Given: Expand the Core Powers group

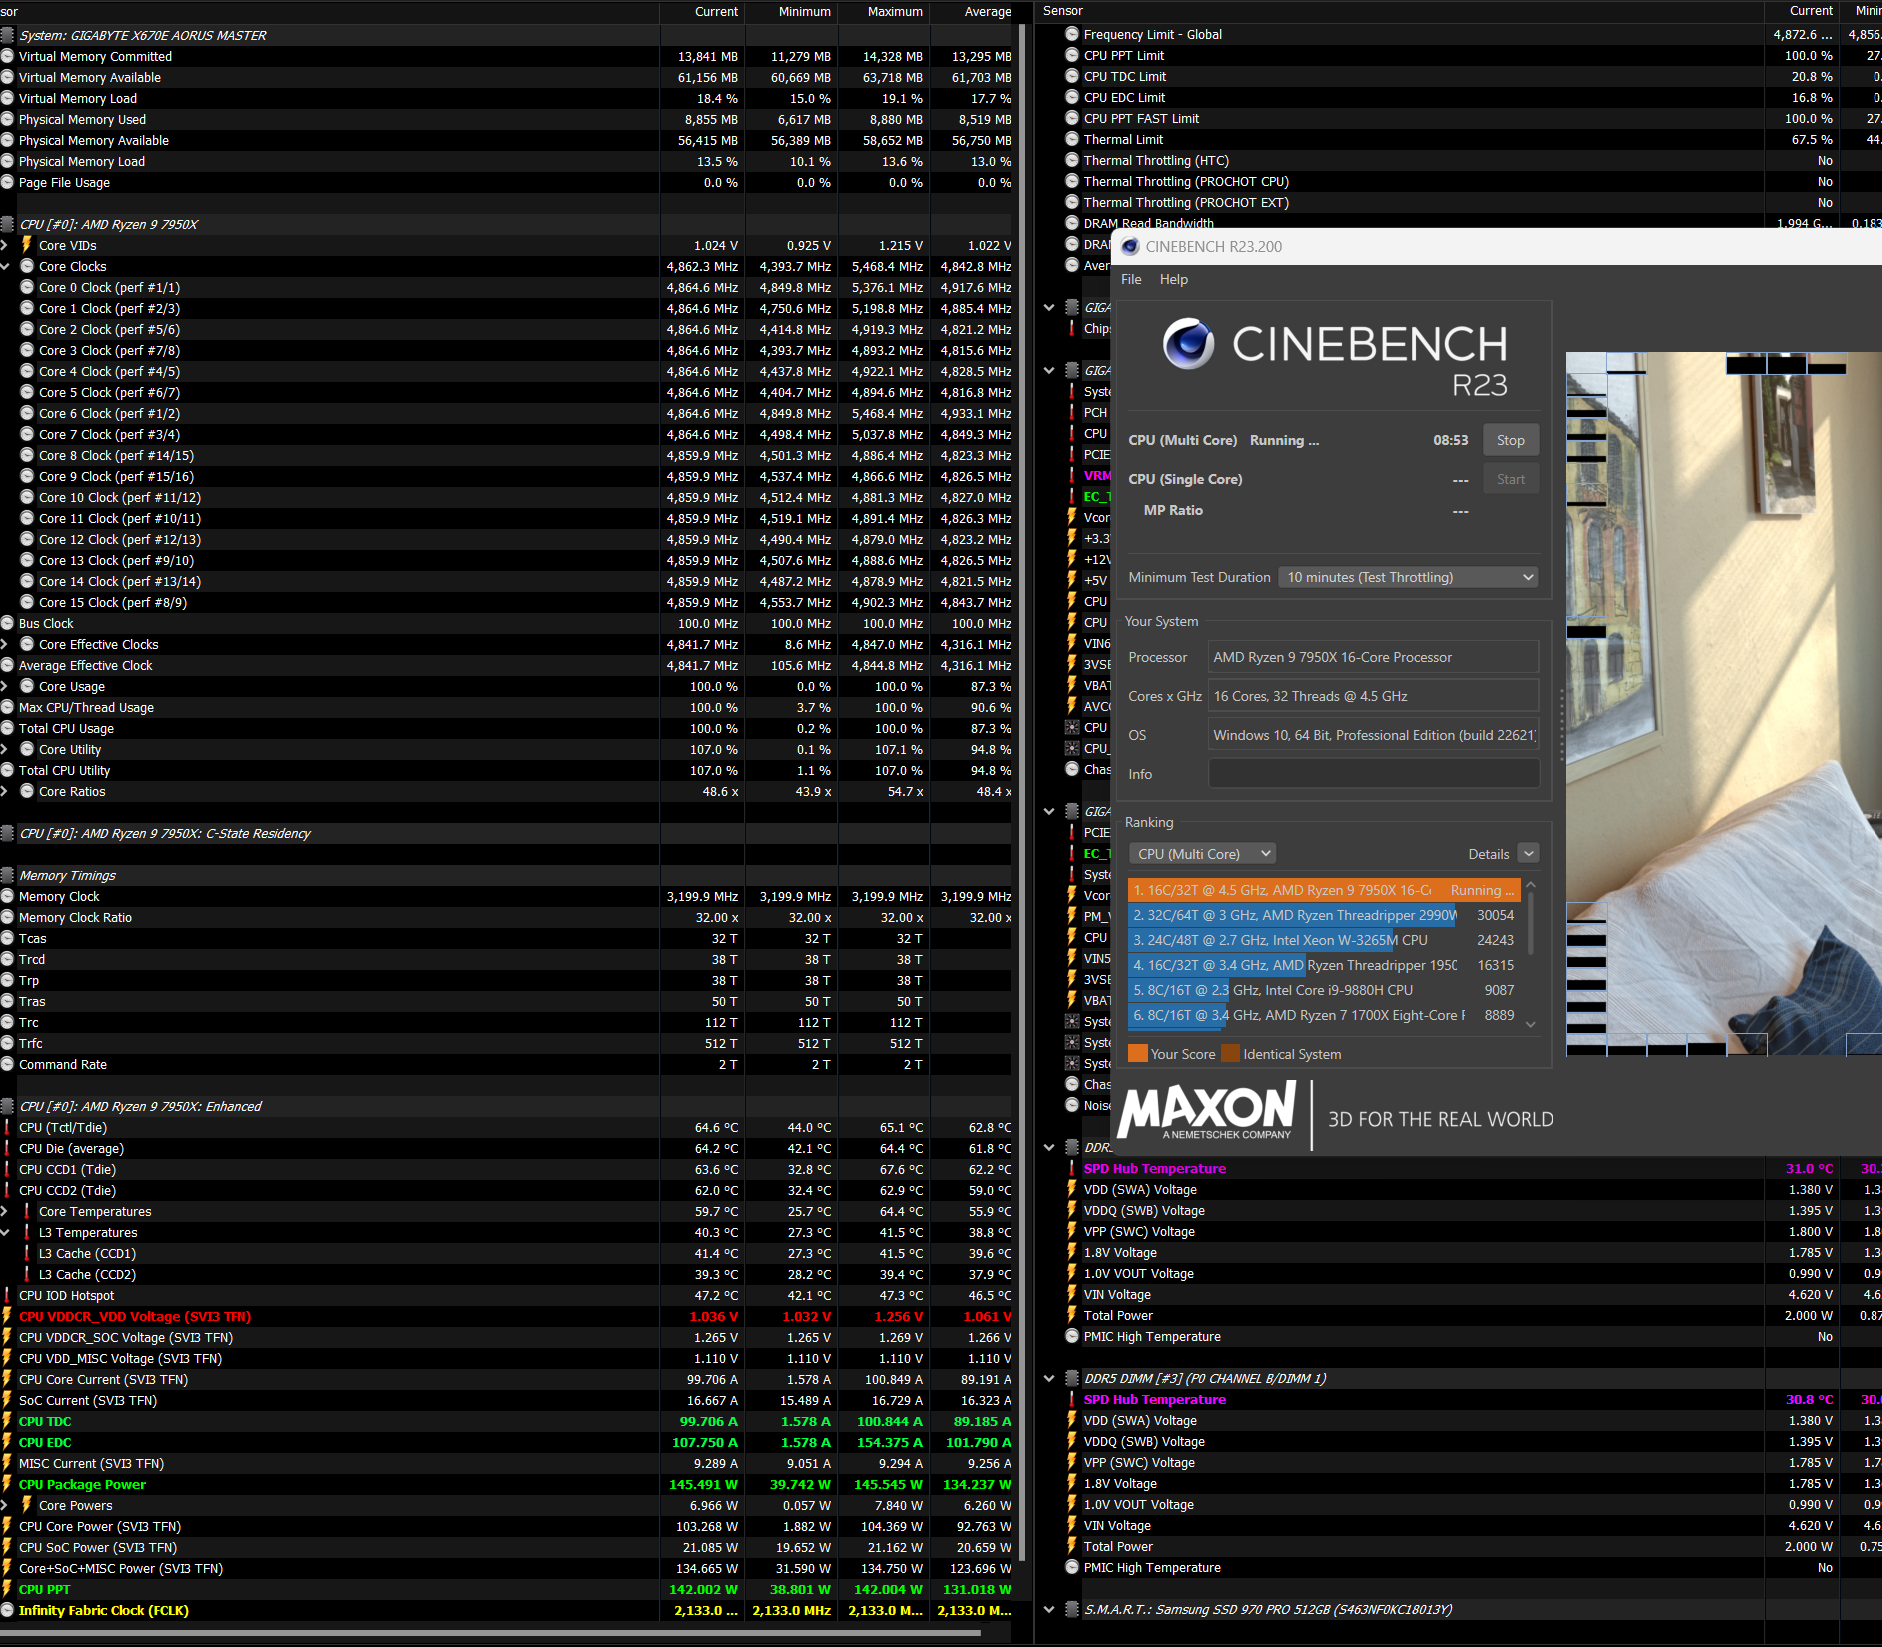Looking at the screenshot, I should pos(5,1506).
